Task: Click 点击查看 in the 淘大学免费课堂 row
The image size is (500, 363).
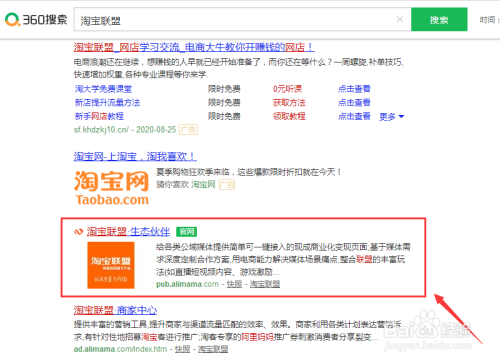Action: 354,89
